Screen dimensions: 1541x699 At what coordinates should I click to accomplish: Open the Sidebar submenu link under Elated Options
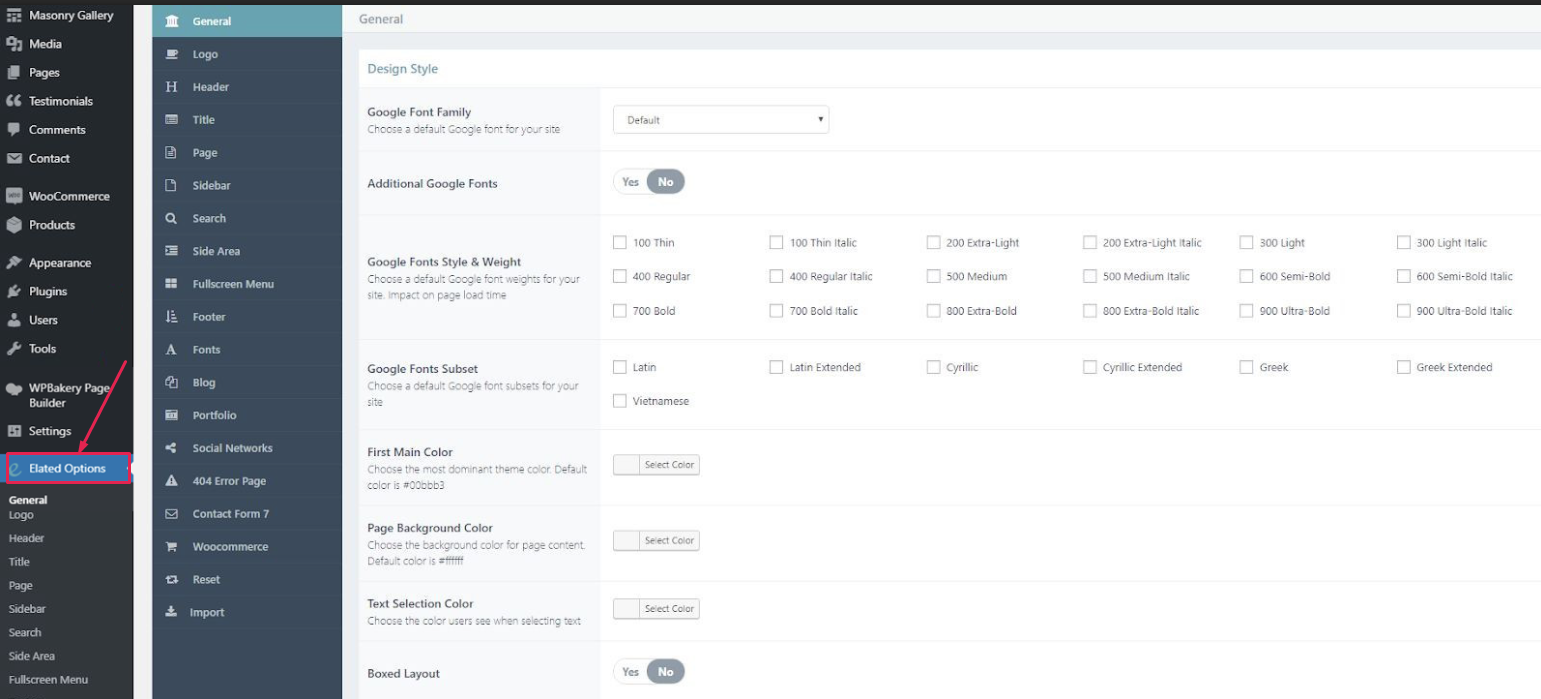pos(27,609)
